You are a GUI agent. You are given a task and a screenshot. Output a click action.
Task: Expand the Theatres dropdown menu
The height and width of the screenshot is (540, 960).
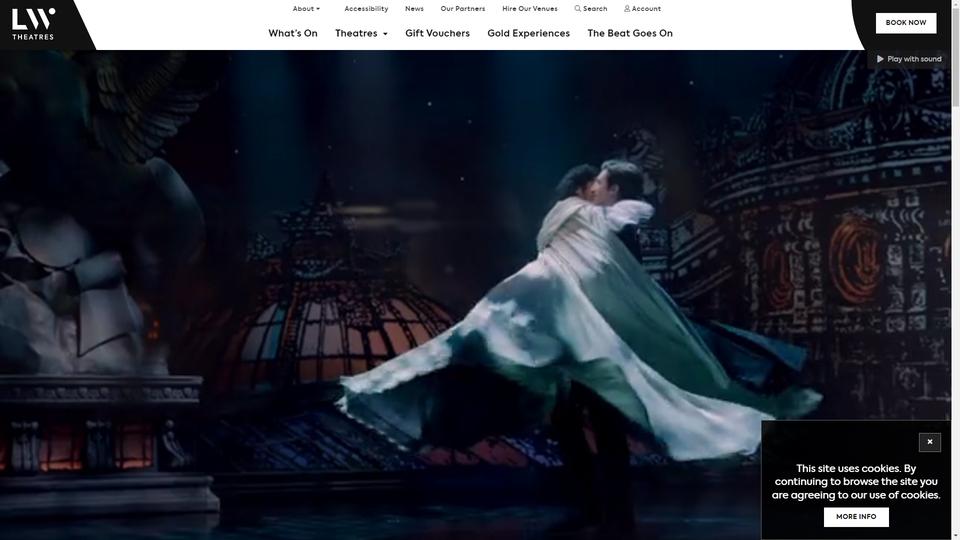coord(361,33)
